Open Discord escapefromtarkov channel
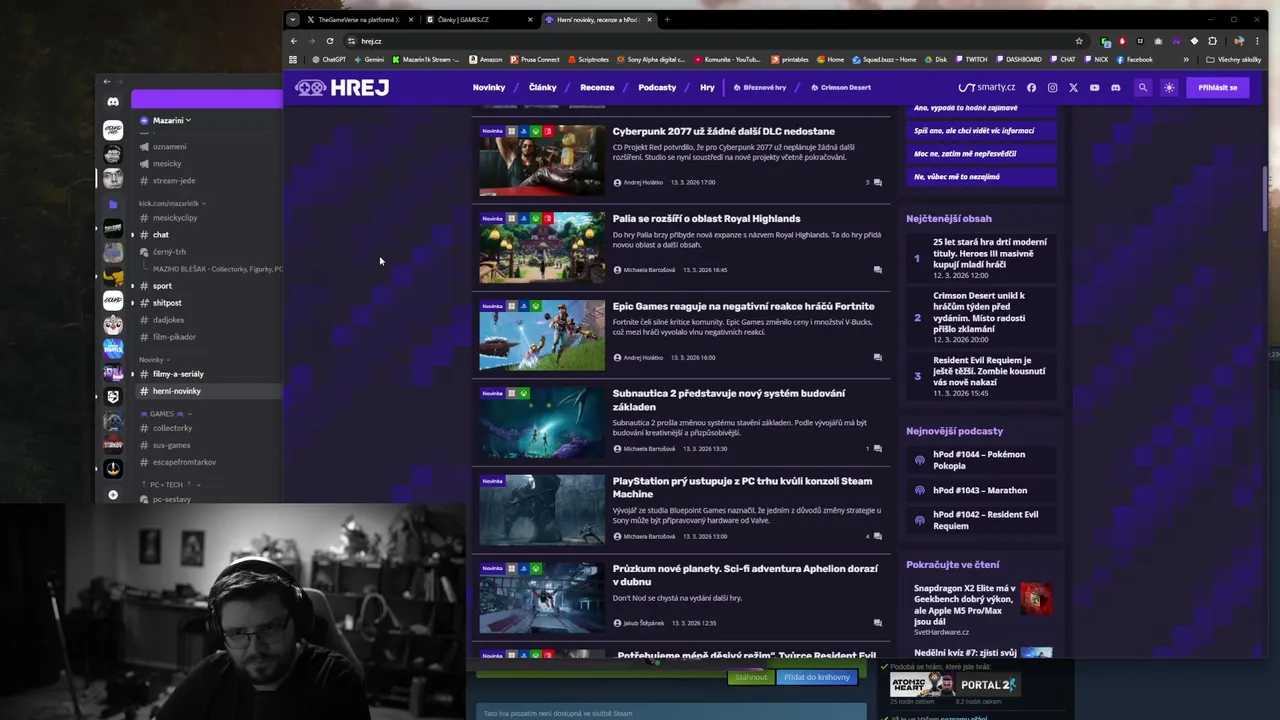Image resolution: width=1280 pixels, height=720 pixels. pyautogui.click(x=184, y=462)
